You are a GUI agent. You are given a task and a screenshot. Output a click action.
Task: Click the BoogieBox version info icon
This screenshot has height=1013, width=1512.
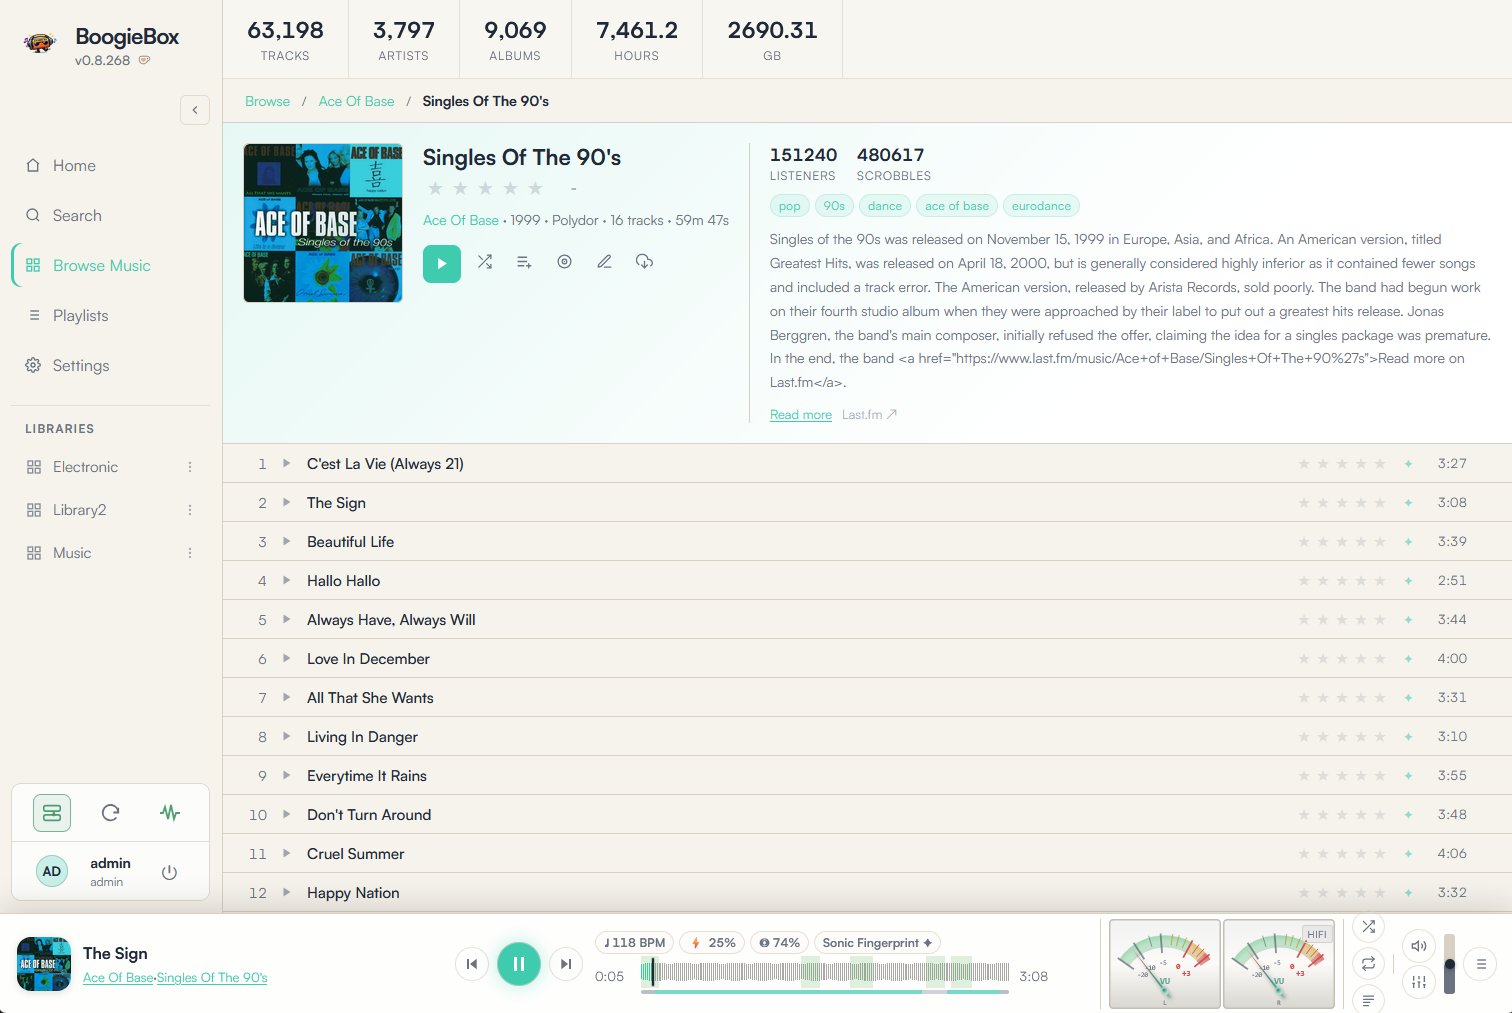click(144, 60)
